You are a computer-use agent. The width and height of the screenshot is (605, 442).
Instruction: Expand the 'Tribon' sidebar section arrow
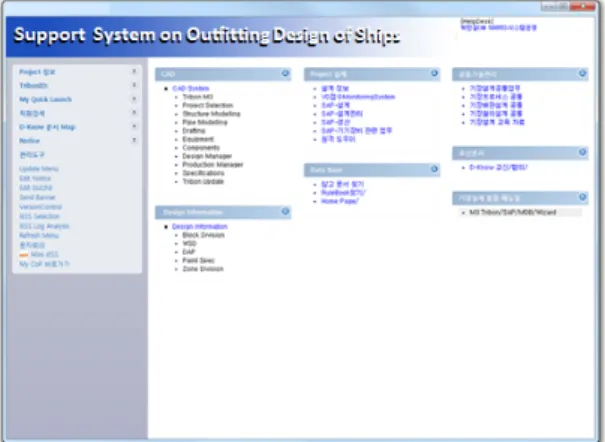[134, 85]
